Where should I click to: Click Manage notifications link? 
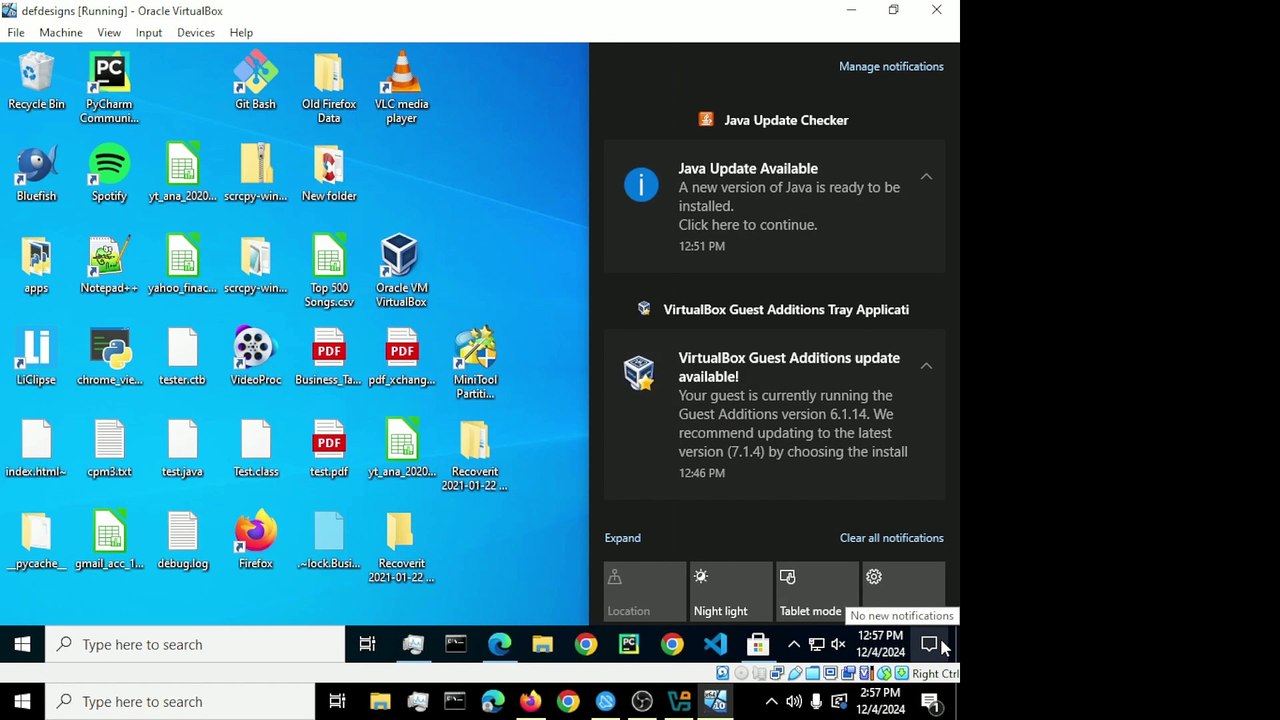point(891,67)
